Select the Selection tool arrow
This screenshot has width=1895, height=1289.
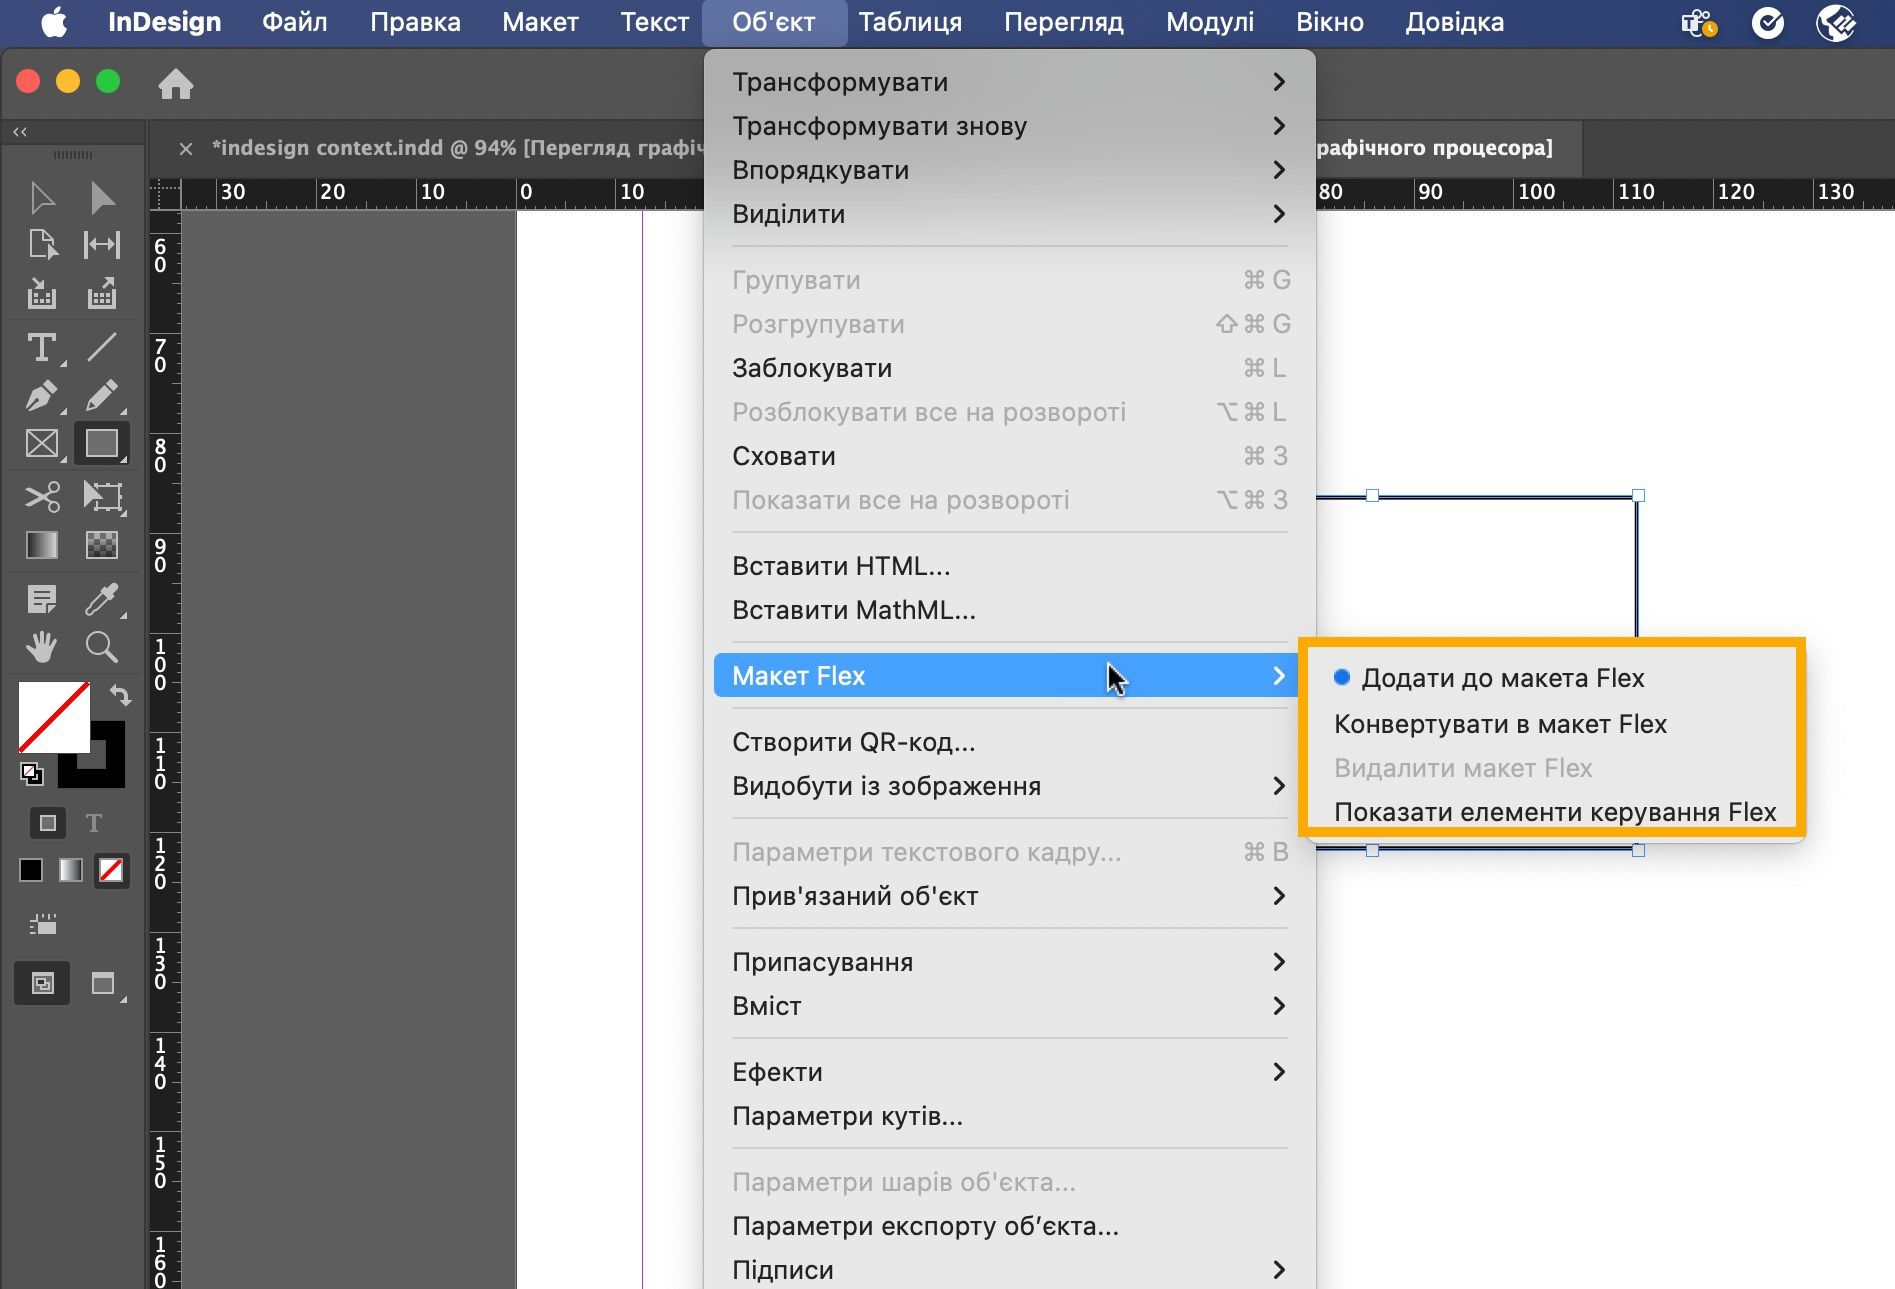(x=42, y=198)
